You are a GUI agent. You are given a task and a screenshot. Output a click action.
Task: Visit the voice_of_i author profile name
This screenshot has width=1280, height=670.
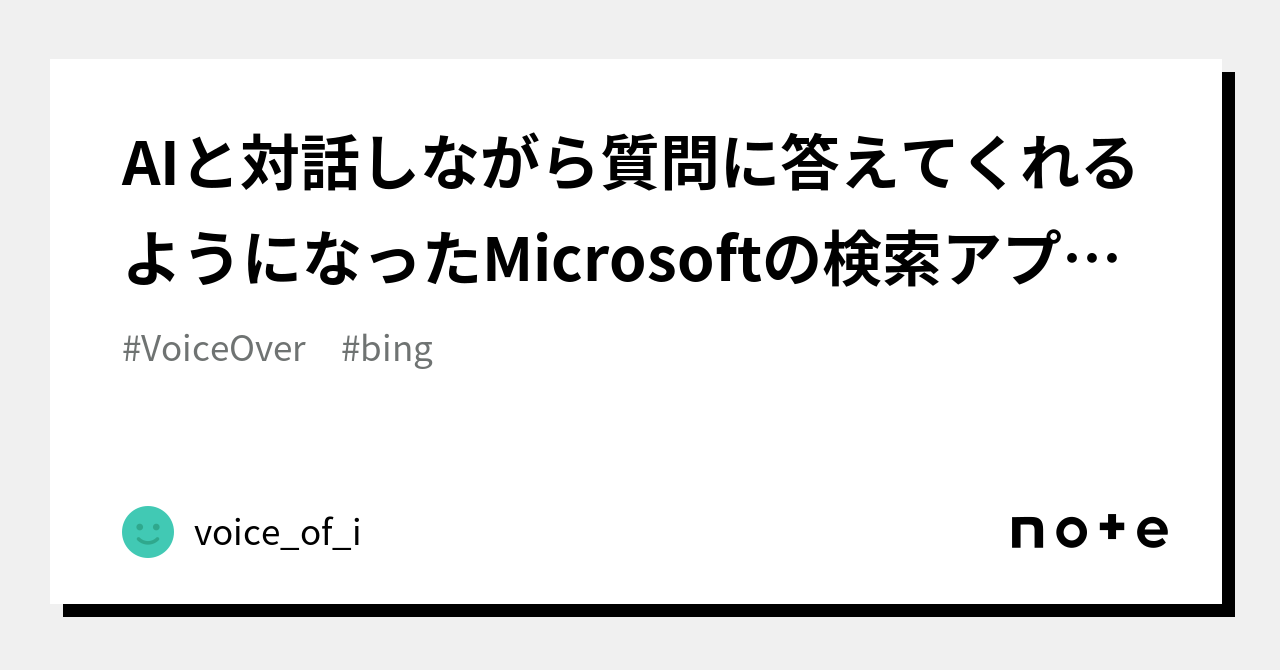pyautogui.click(x=277, y=533)
